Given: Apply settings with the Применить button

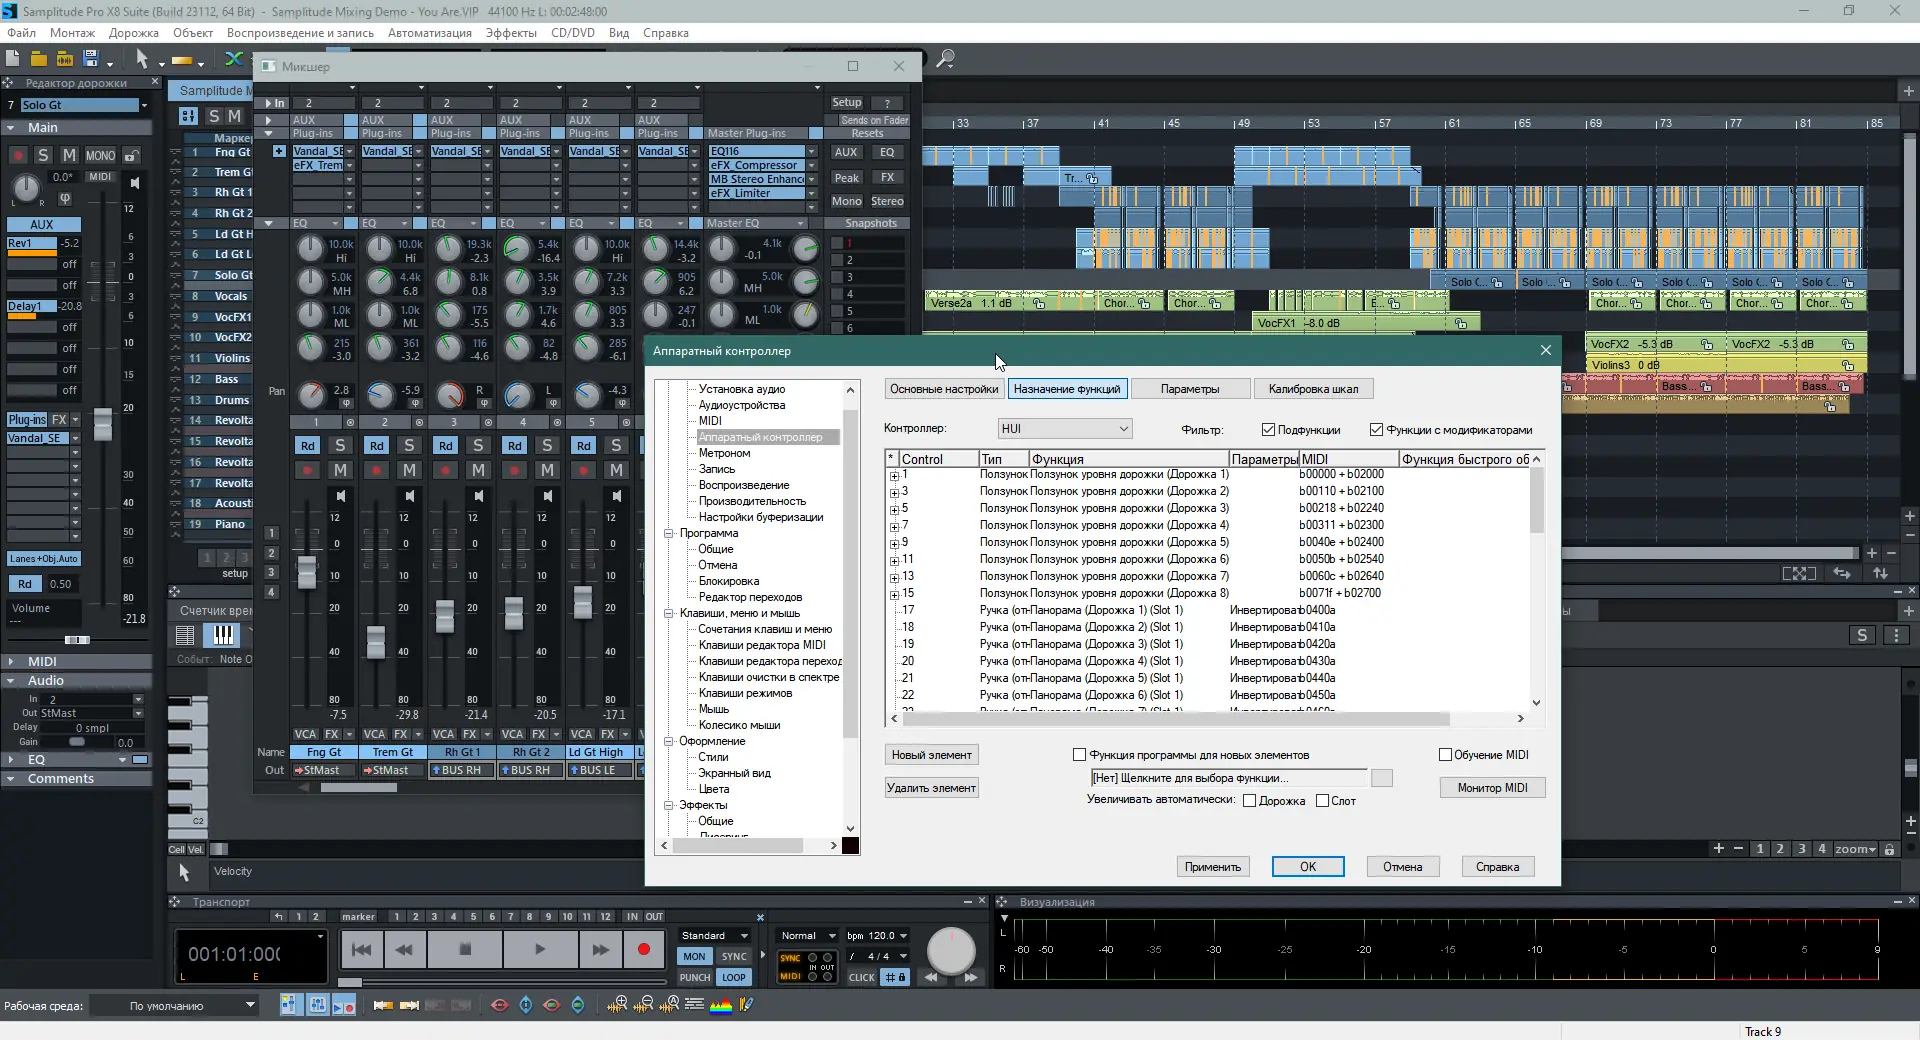Looking at the screenshot, I should (1213, 867).
